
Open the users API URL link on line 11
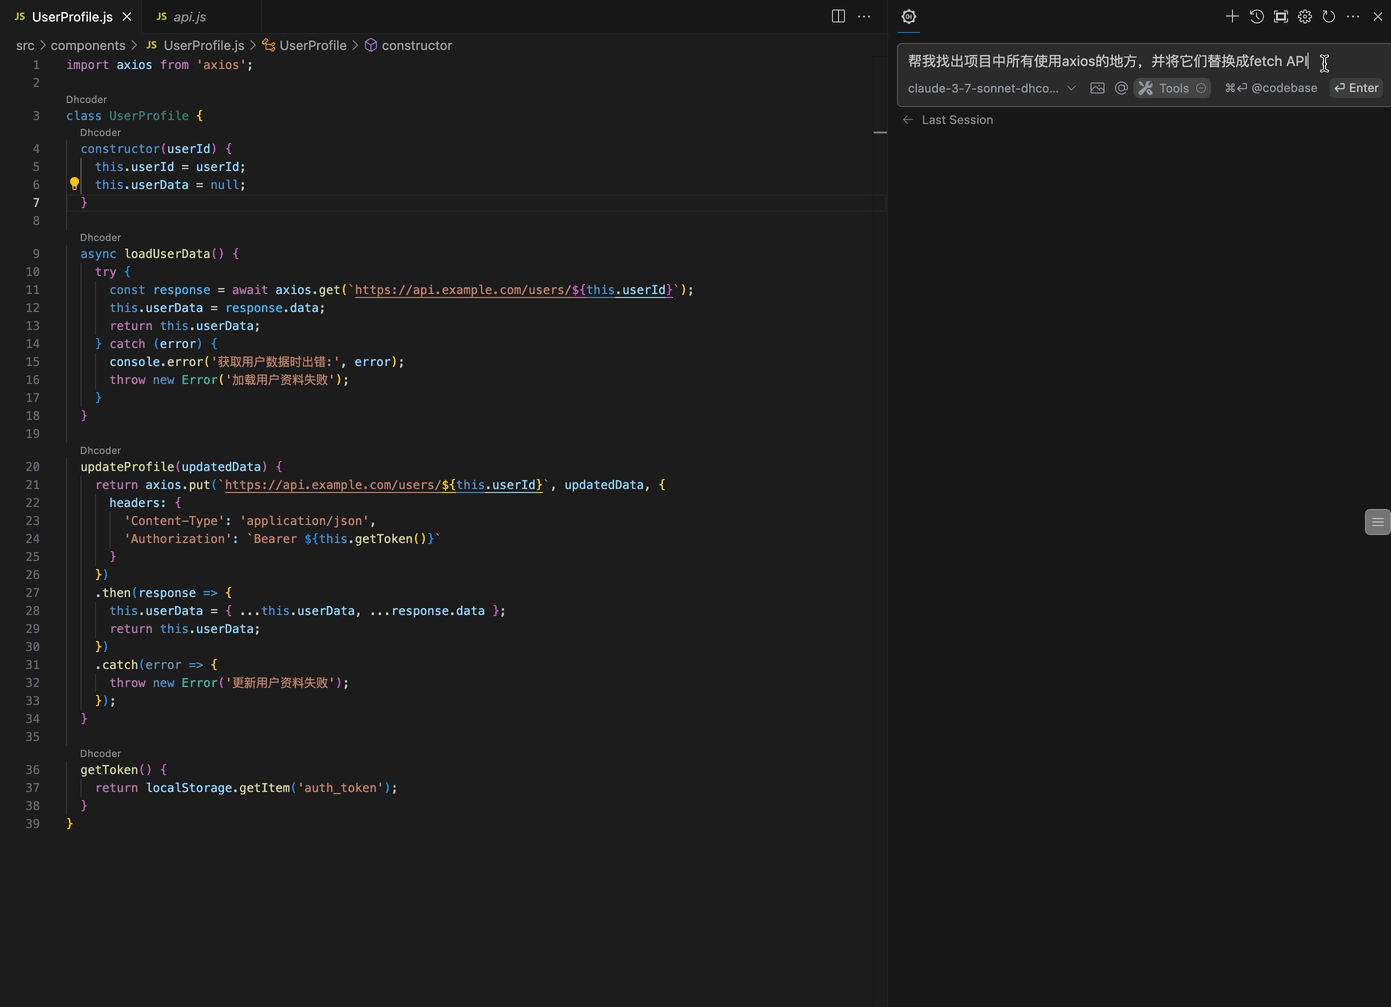click(513, 290)
